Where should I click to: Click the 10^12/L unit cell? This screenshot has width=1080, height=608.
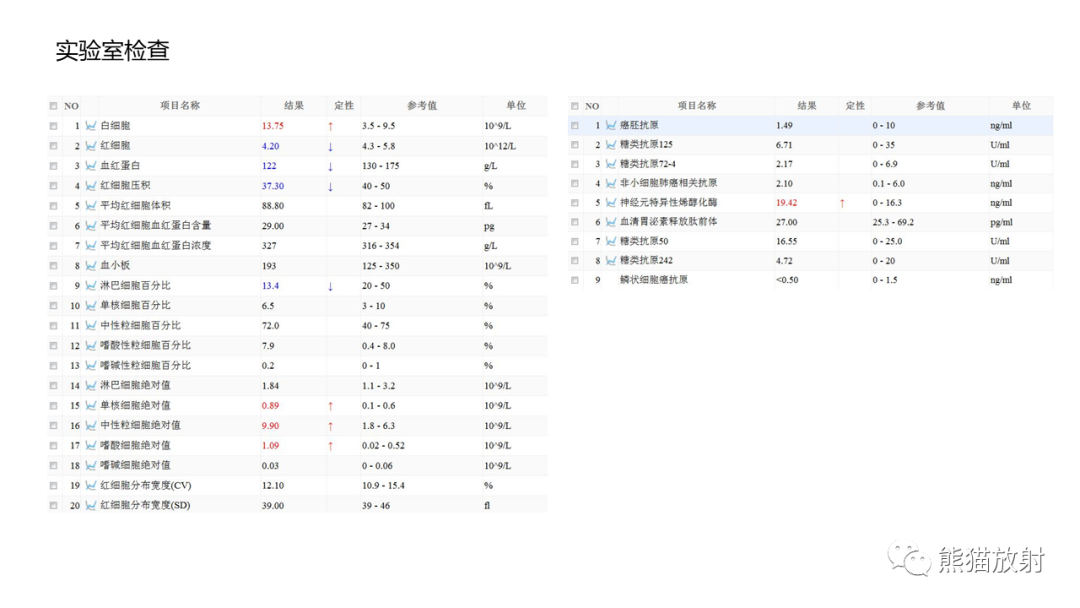500,146
